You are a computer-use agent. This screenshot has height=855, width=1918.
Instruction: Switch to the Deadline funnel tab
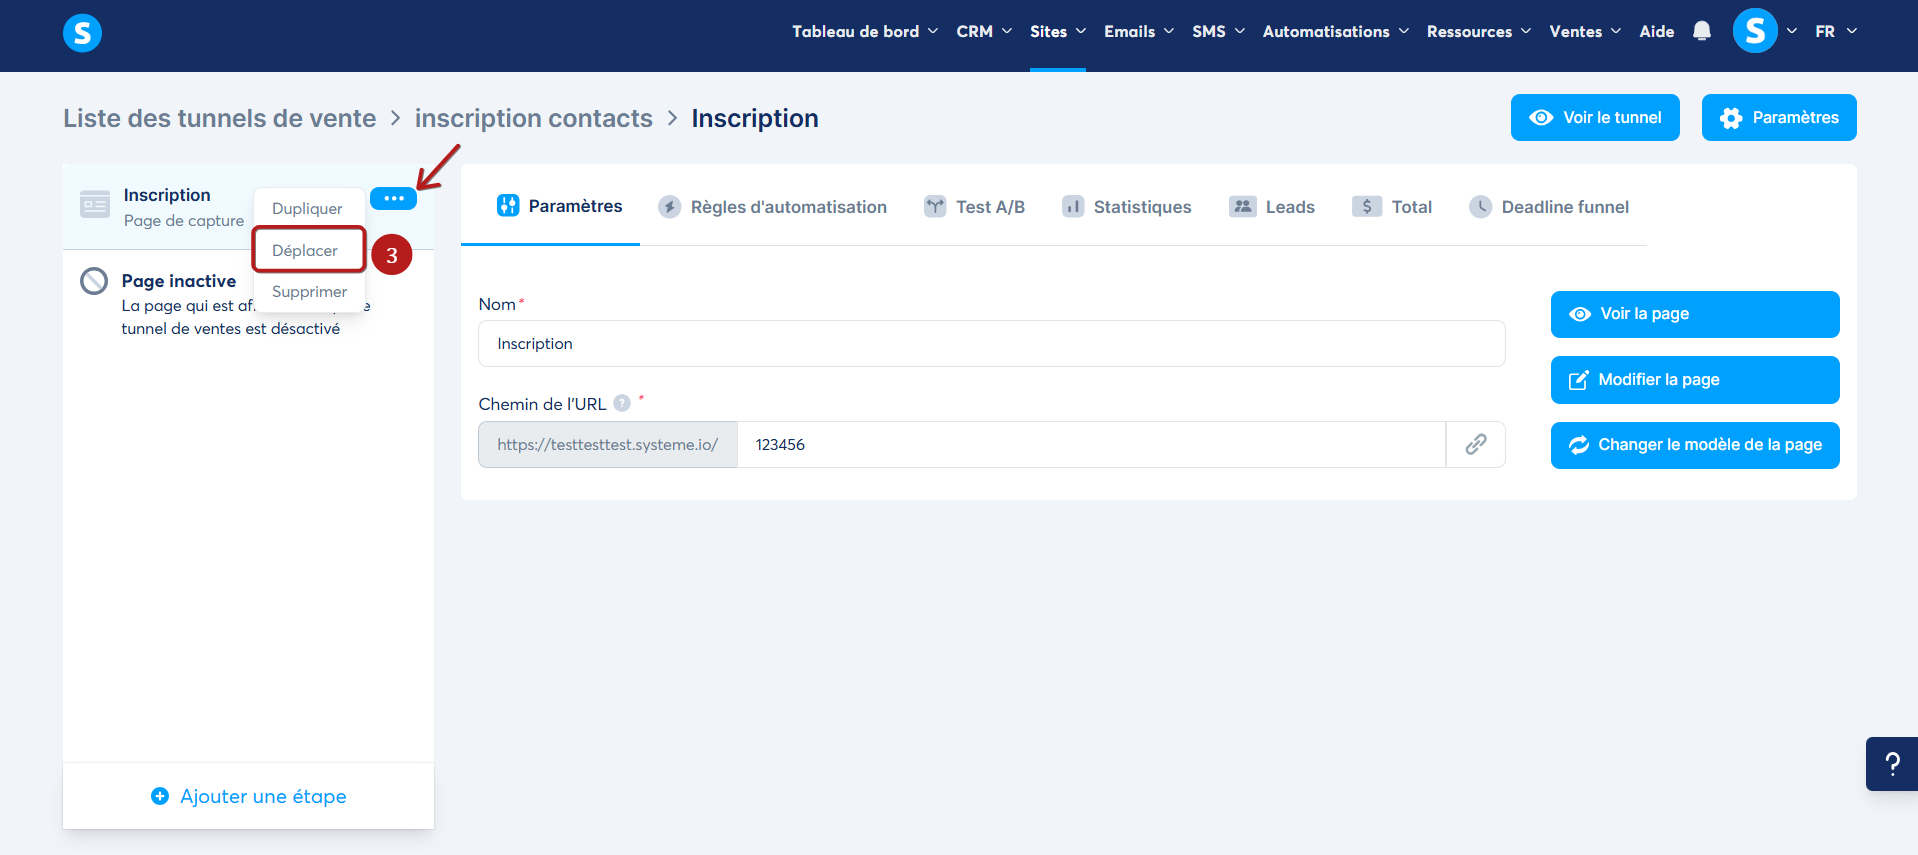pos(1549,206)
